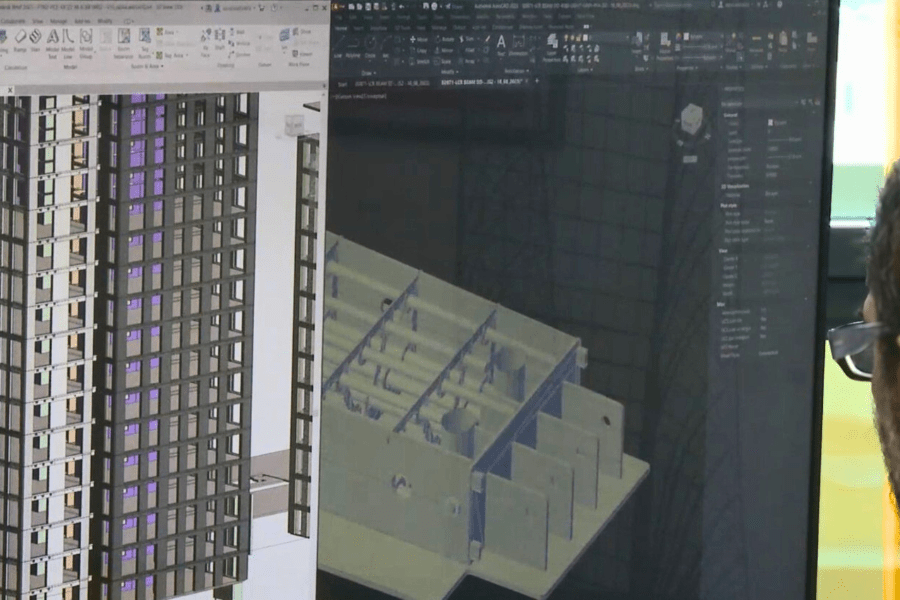Select the Room Separator tool
This screenshot has width=900, height=600.
[124, 42]
